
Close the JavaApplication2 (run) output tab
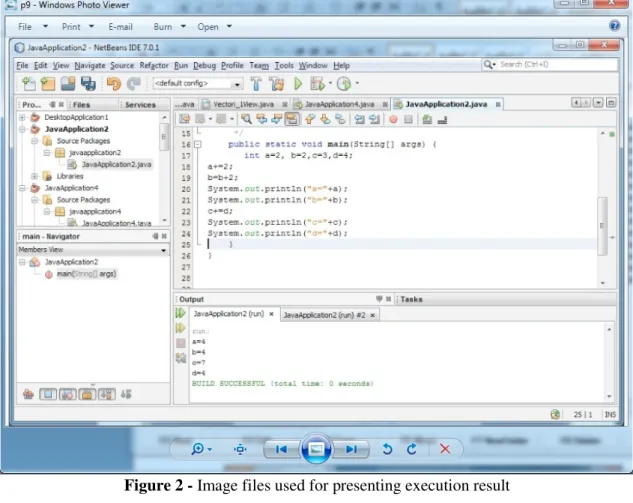point(272,314)
